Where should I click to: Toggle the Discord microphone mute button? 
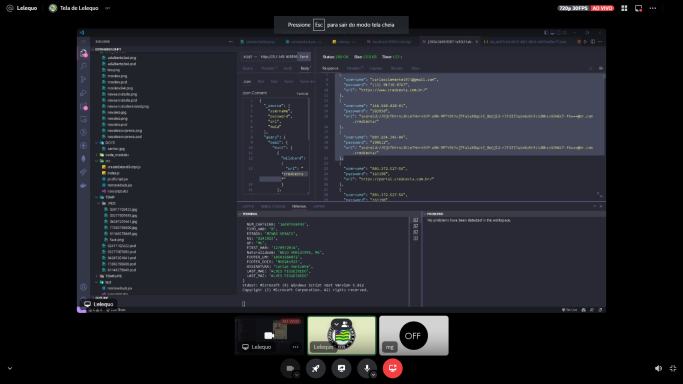tap(367, 368)
